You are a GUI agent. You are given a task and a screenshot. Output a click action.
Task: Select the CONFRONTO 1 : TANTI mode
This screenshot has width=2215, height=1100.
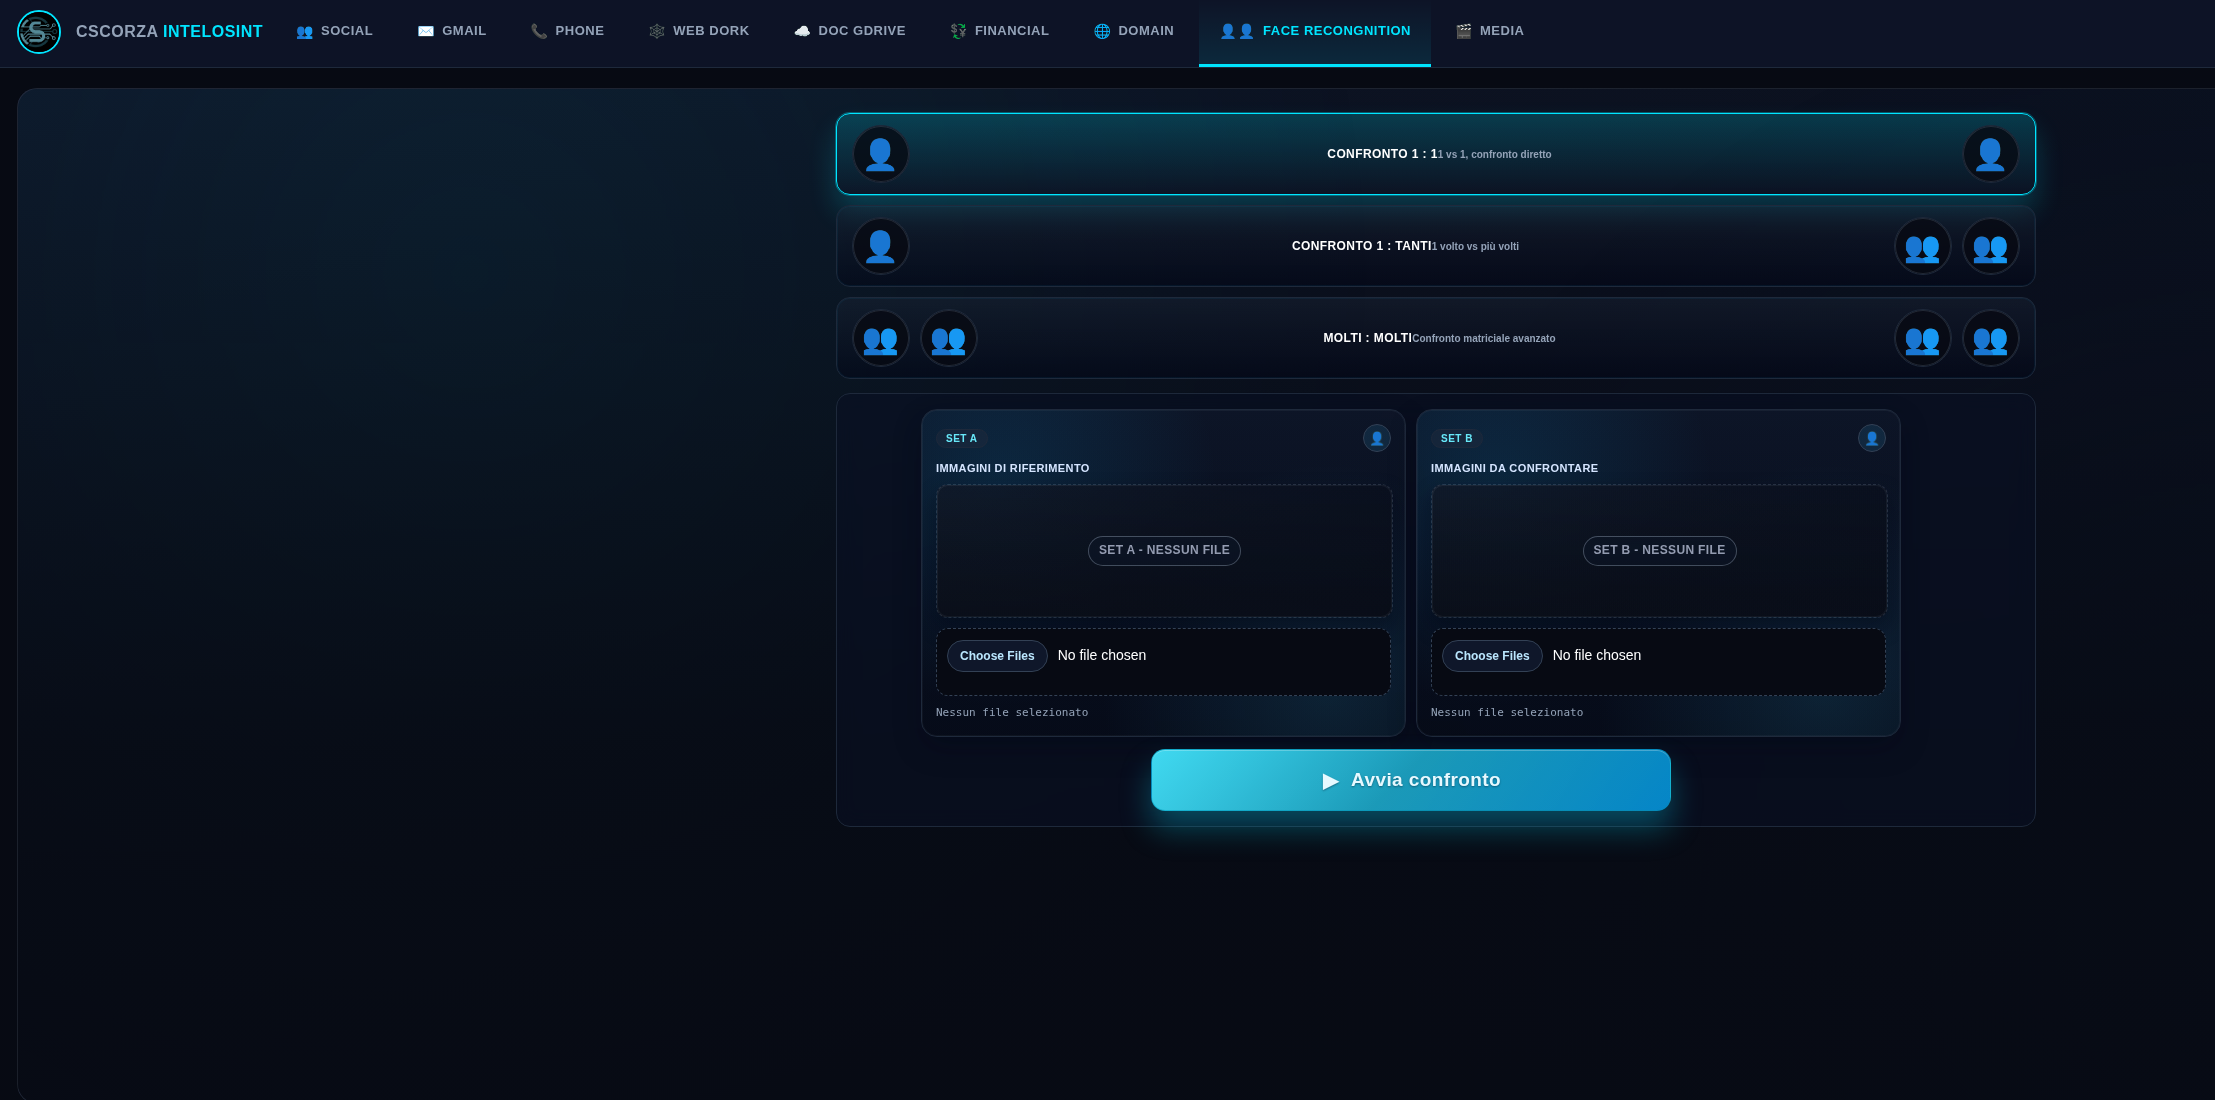point(1436,246)
